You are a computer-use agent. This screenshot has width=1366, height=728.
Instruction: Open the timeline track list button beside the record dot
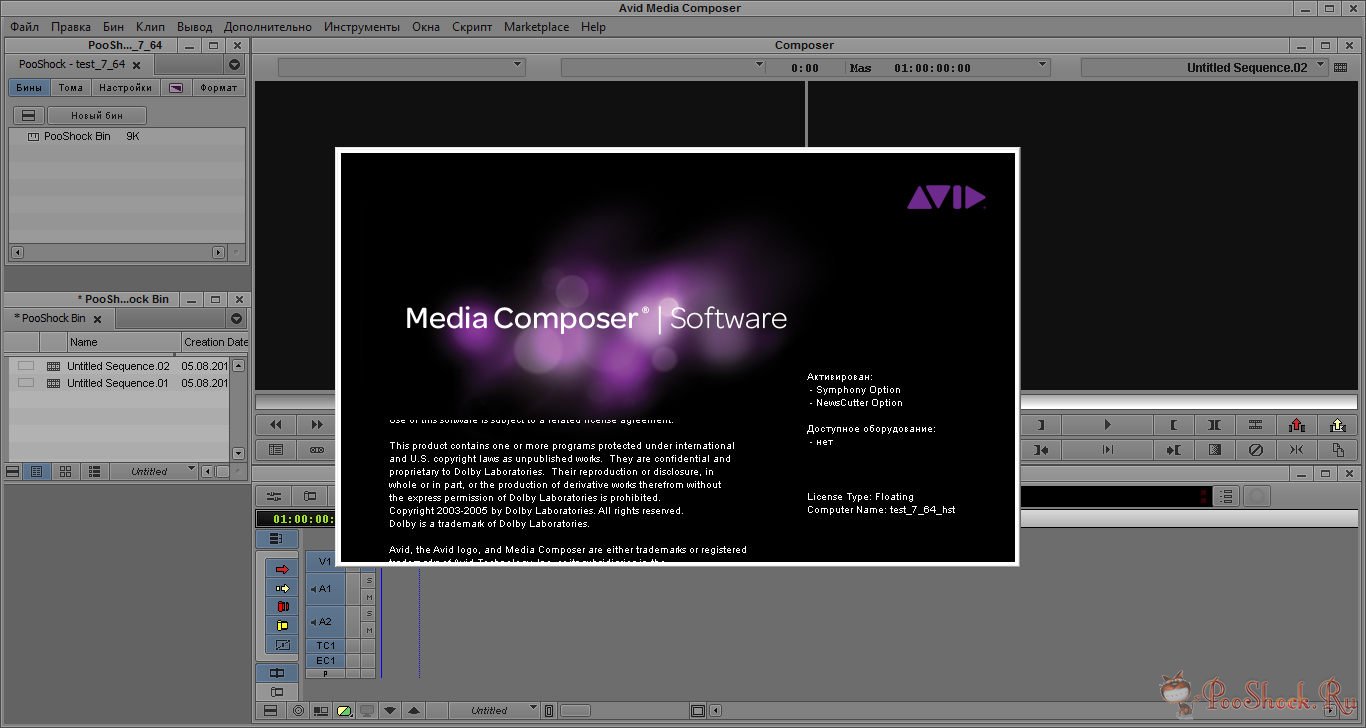(1227, 496)
